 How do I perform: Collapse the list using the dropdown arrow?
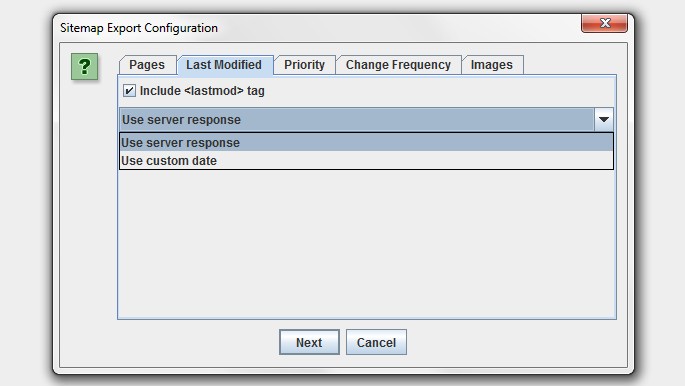point(604,119)
